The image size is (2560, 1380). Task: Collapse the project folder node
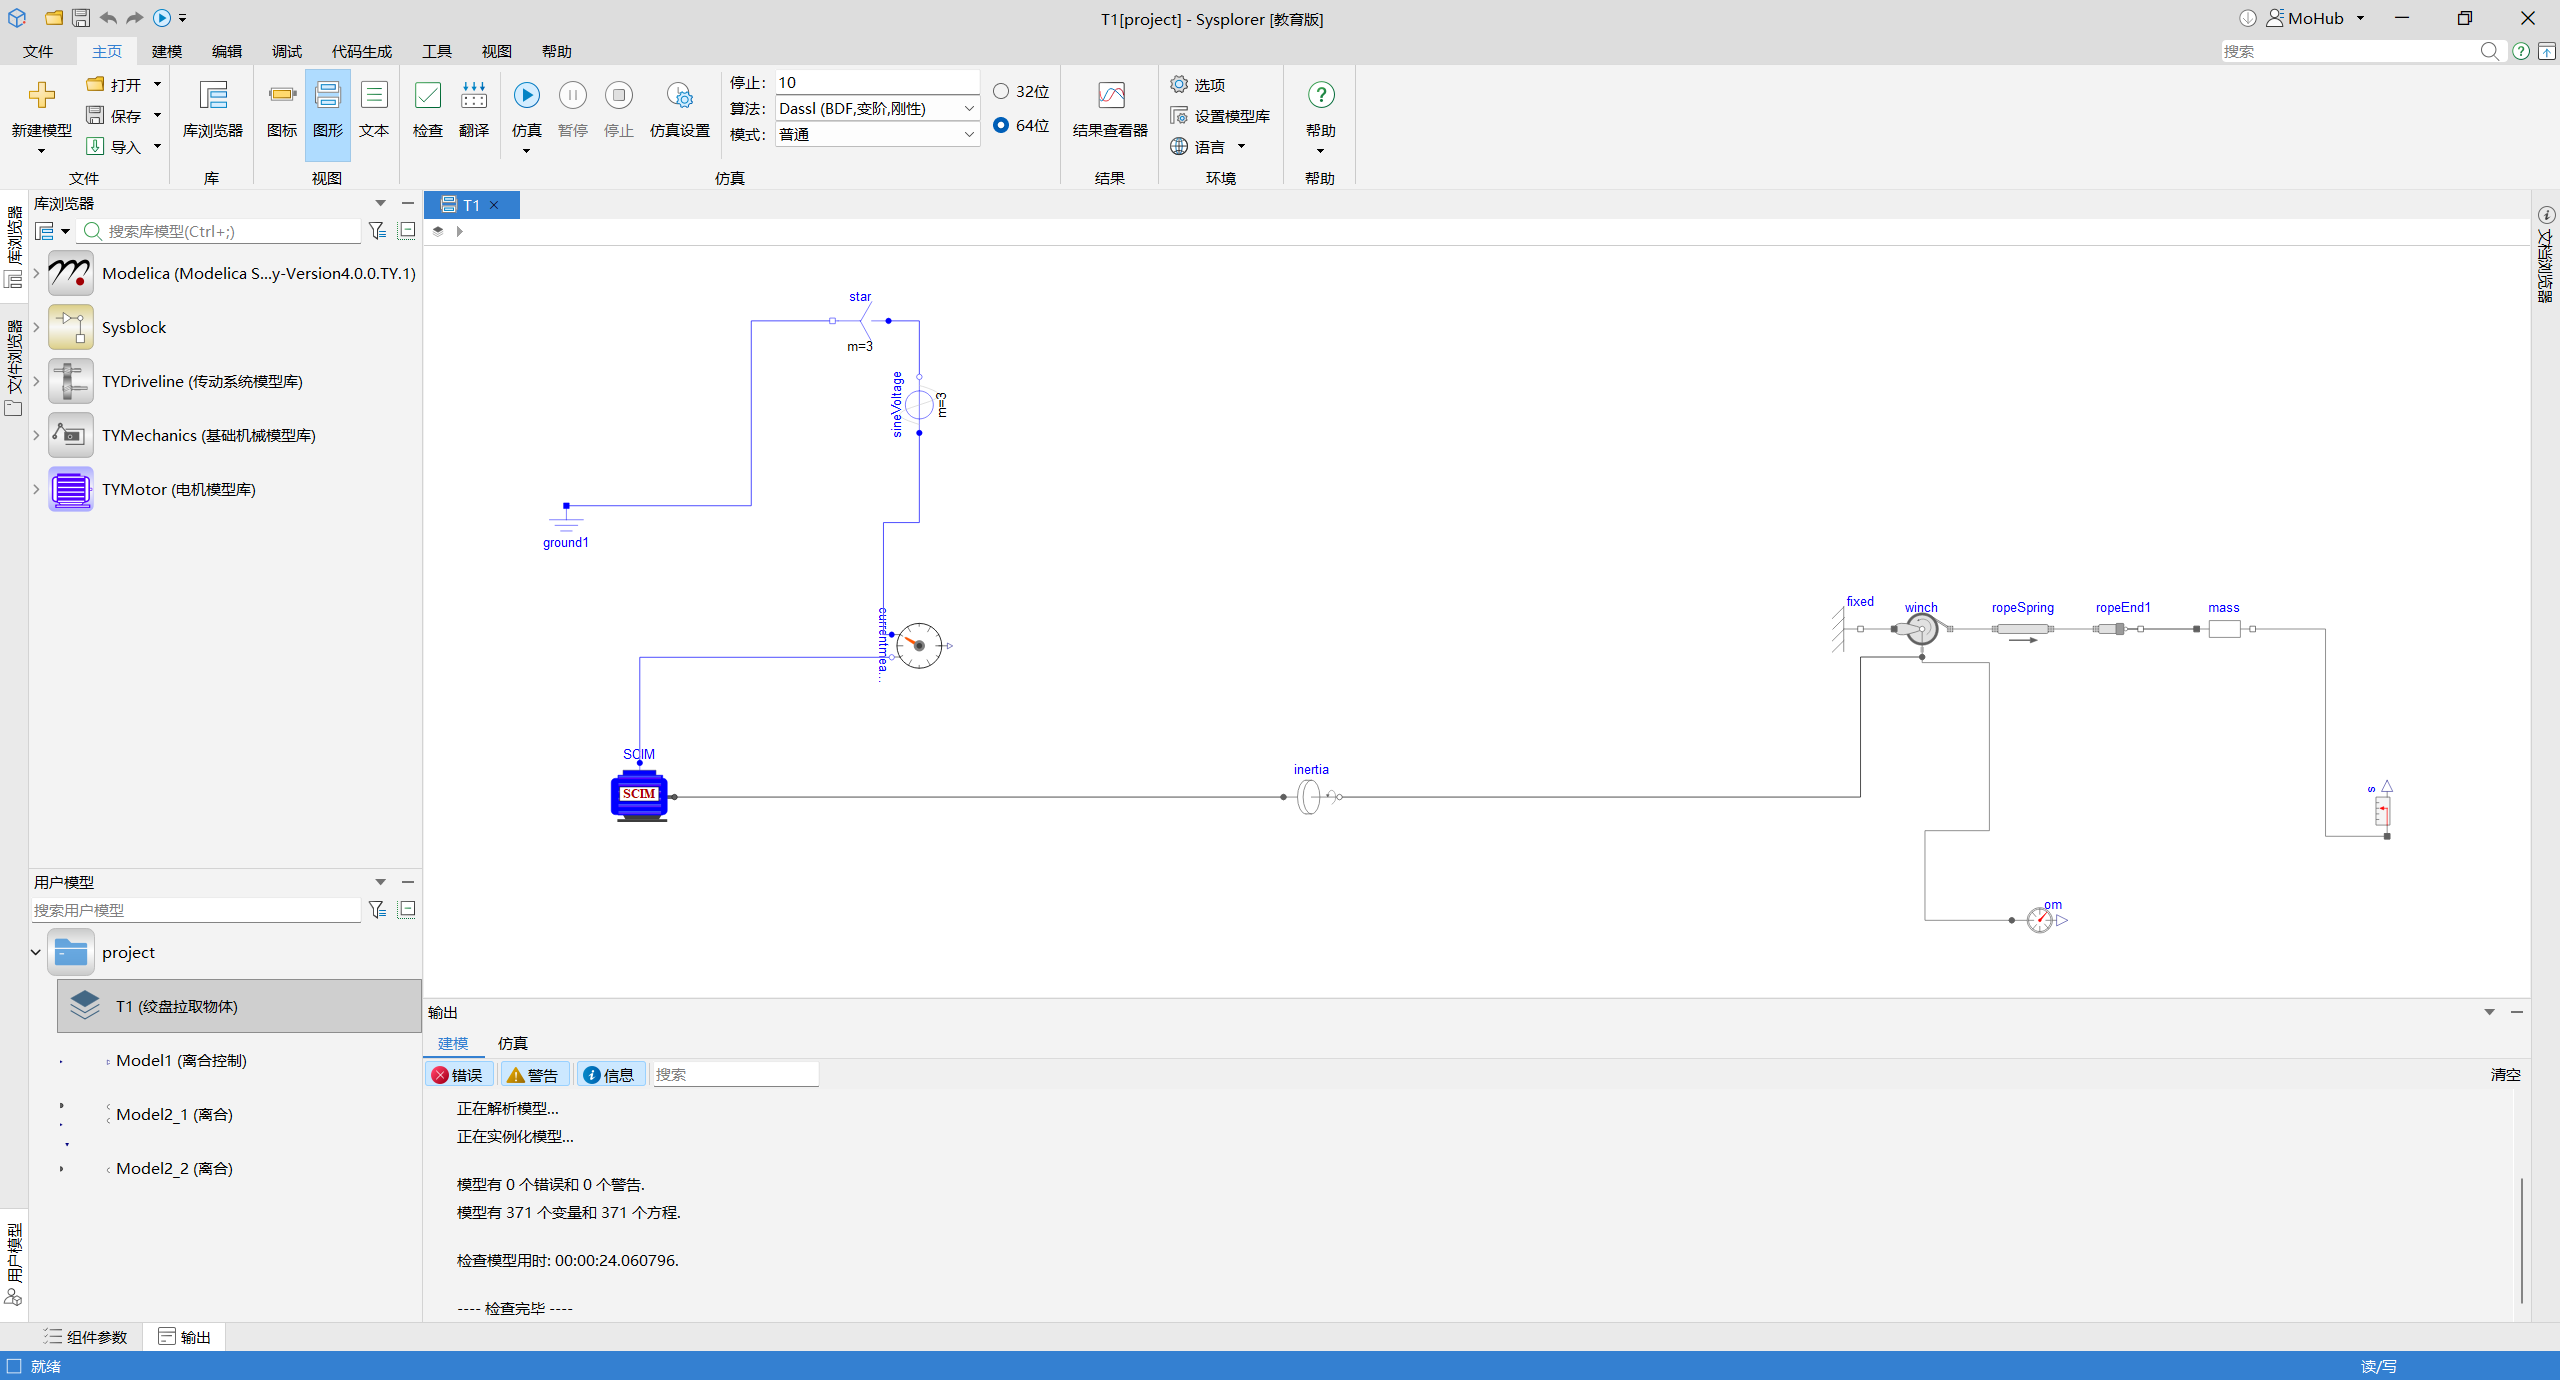[36, 952]
